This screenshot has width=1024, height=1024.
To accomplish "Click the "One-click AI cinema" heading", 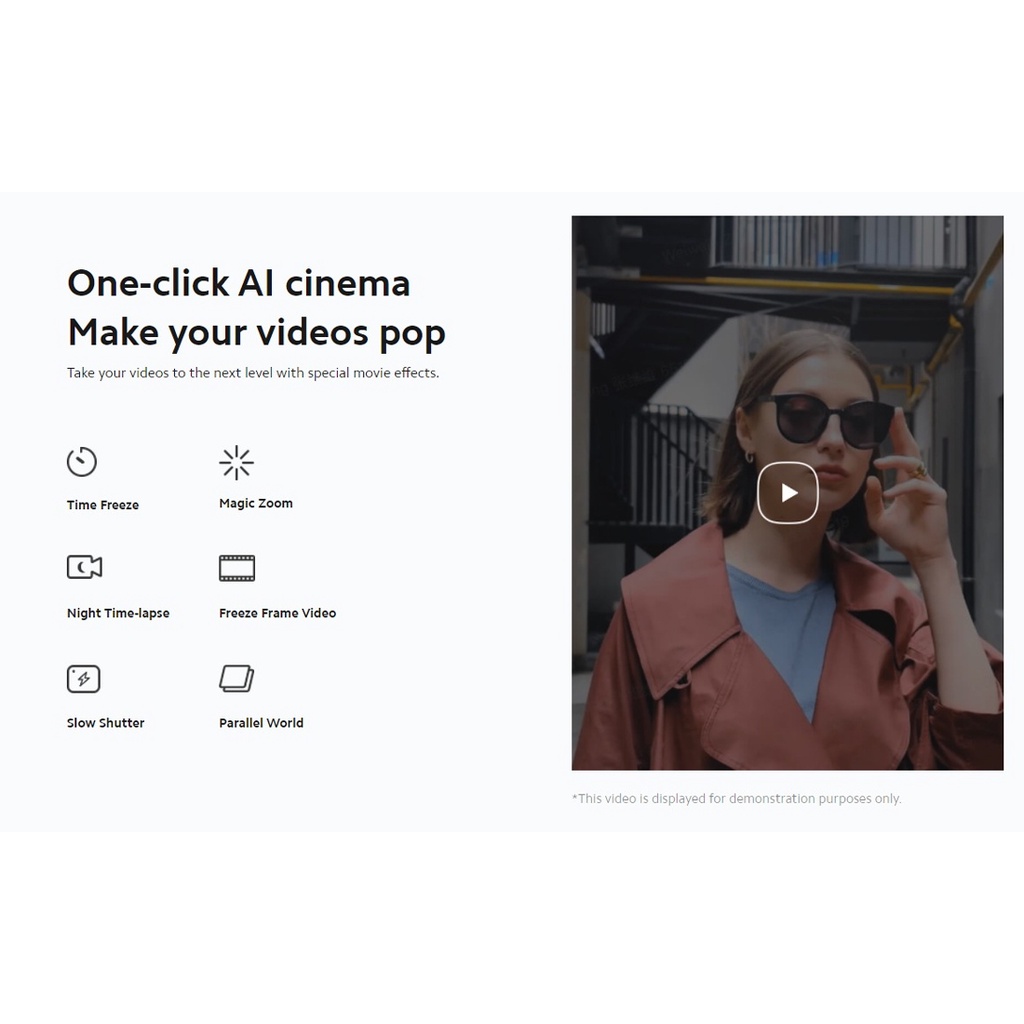I will [x=238, y=283].
